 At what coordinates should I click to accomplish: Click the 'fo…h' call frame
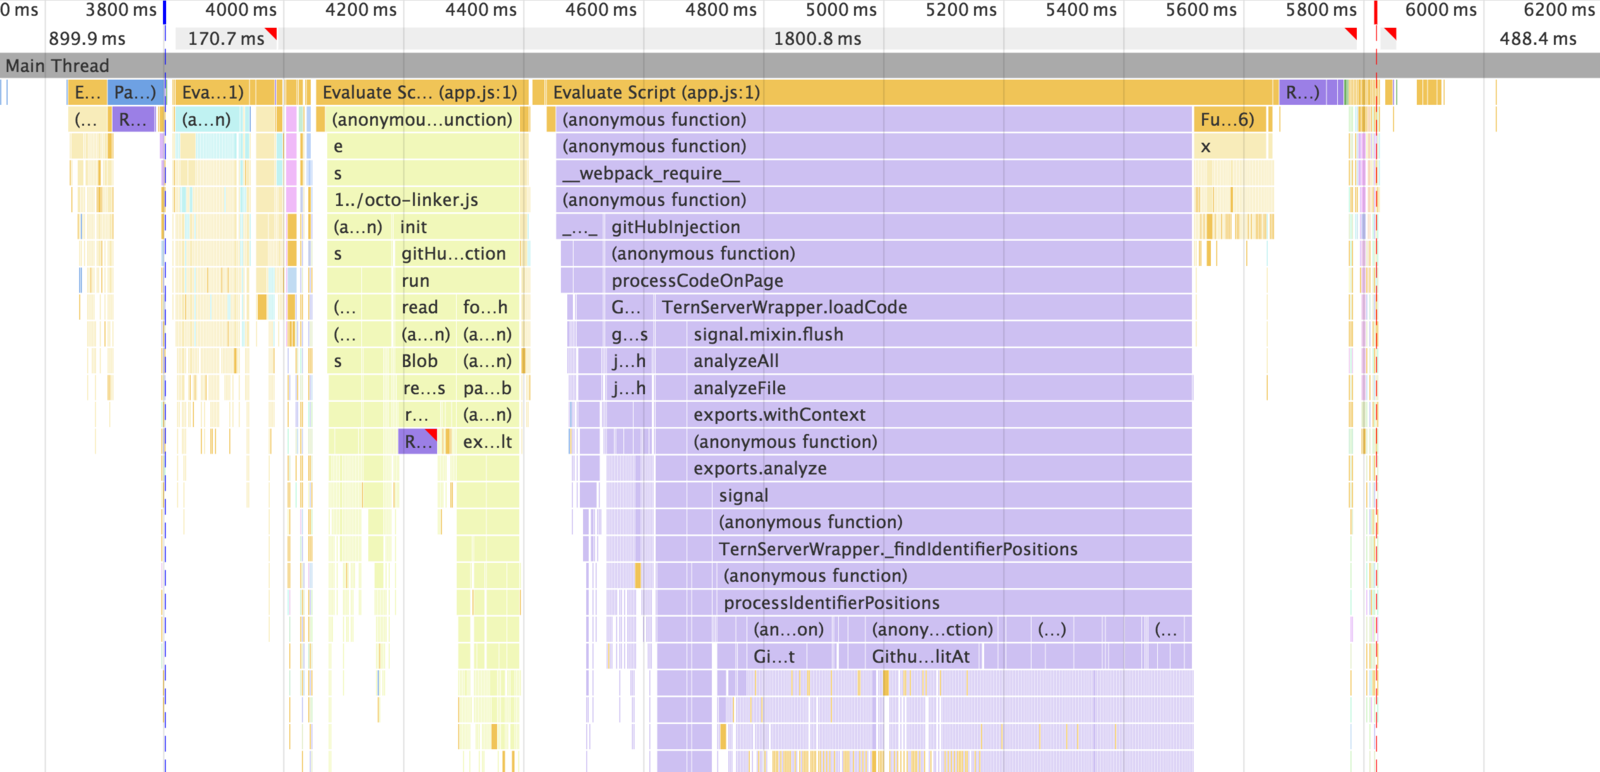[488, 307]
